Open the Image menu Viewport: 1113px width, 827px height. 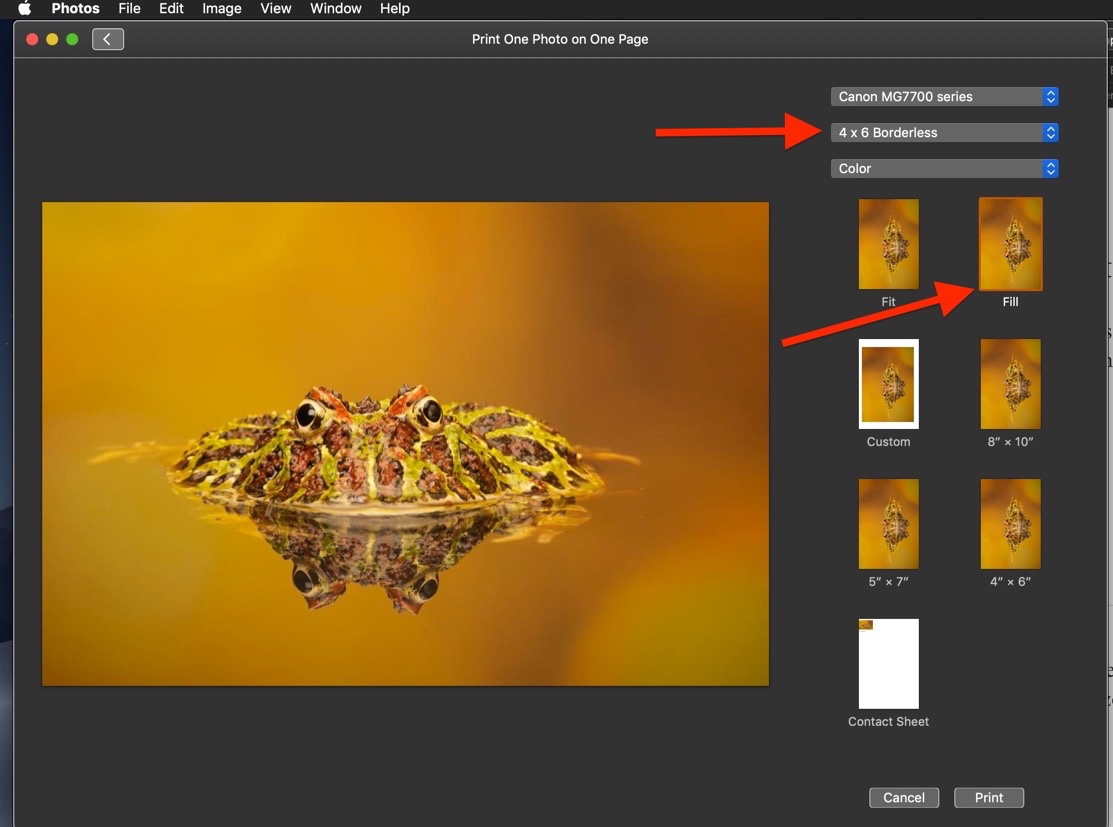pos(221,9)
